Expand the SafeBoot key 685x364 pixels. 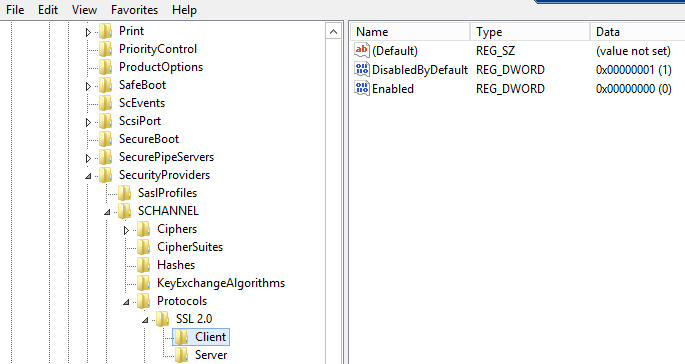tap(88, 86)
